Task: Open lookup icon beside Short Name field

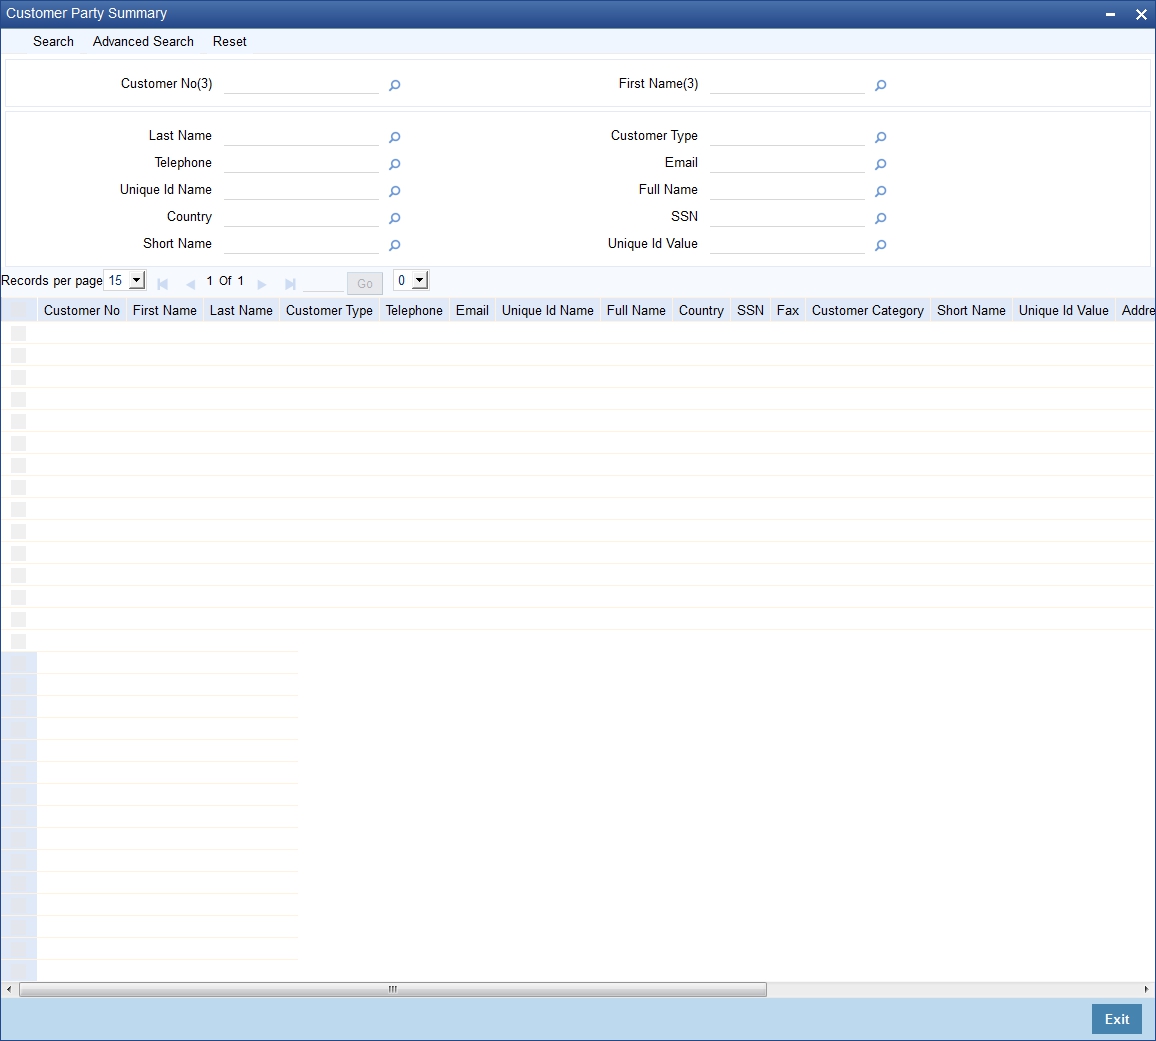Action: tap(394, 246)
